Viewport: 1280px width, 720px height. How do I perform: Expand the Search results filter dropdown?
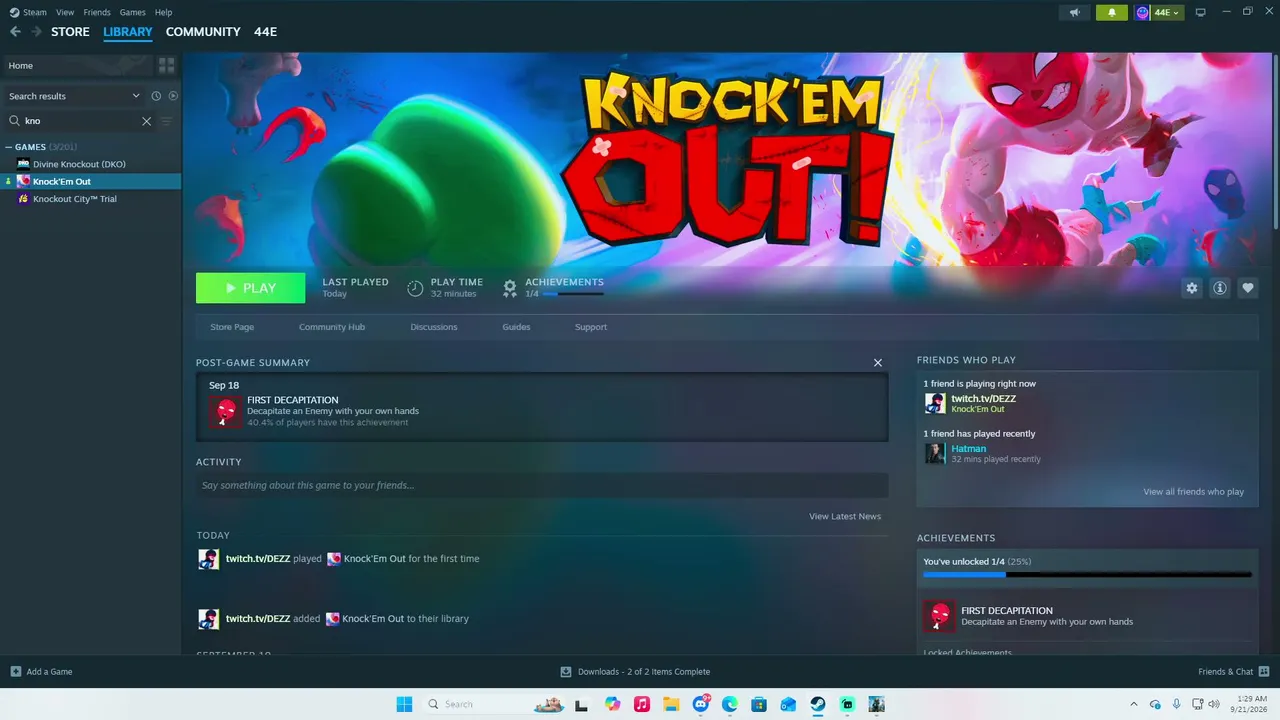coord(74,96)
